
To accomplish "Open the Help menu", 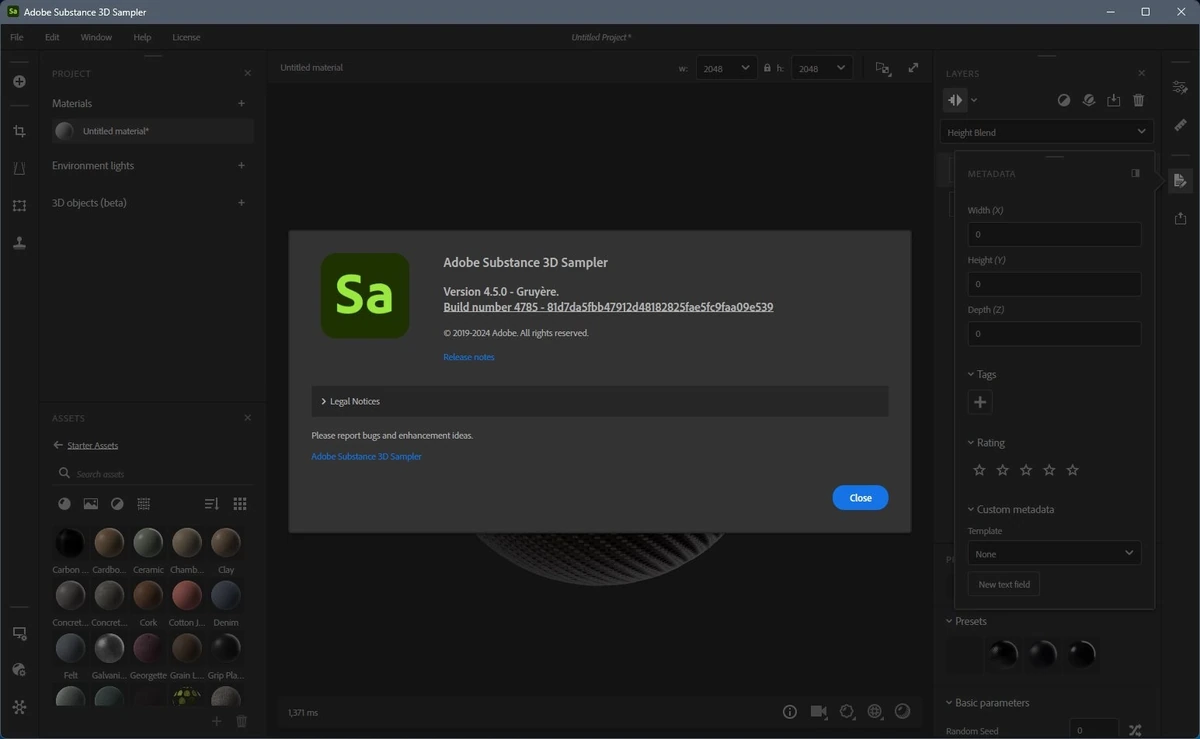I will (x=142, y=37).
